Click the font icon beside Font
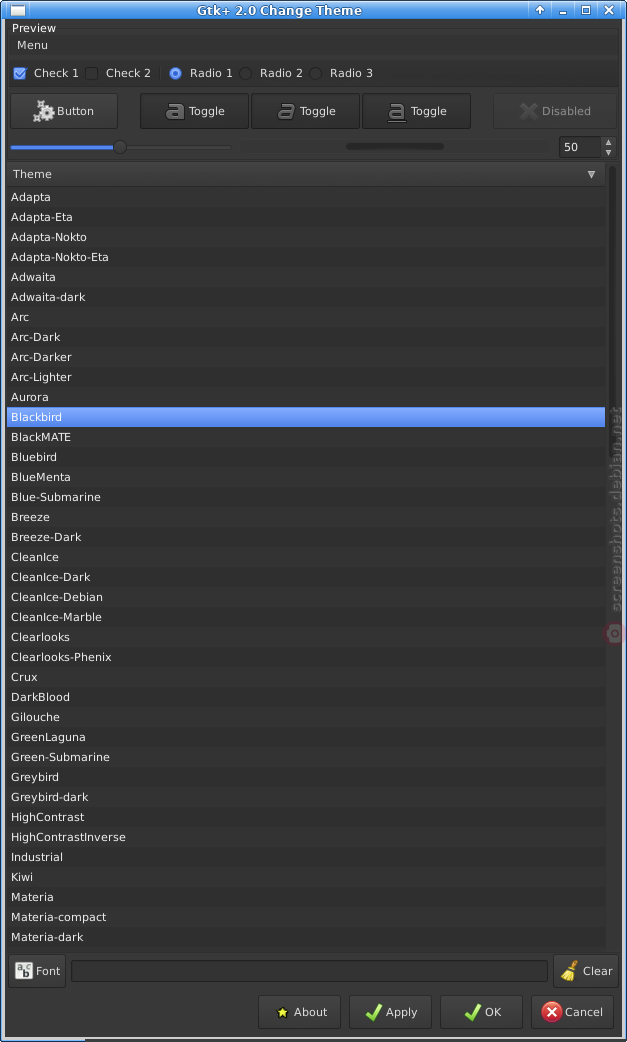This screenshot has height=1042, width=627. click(24, 971)
